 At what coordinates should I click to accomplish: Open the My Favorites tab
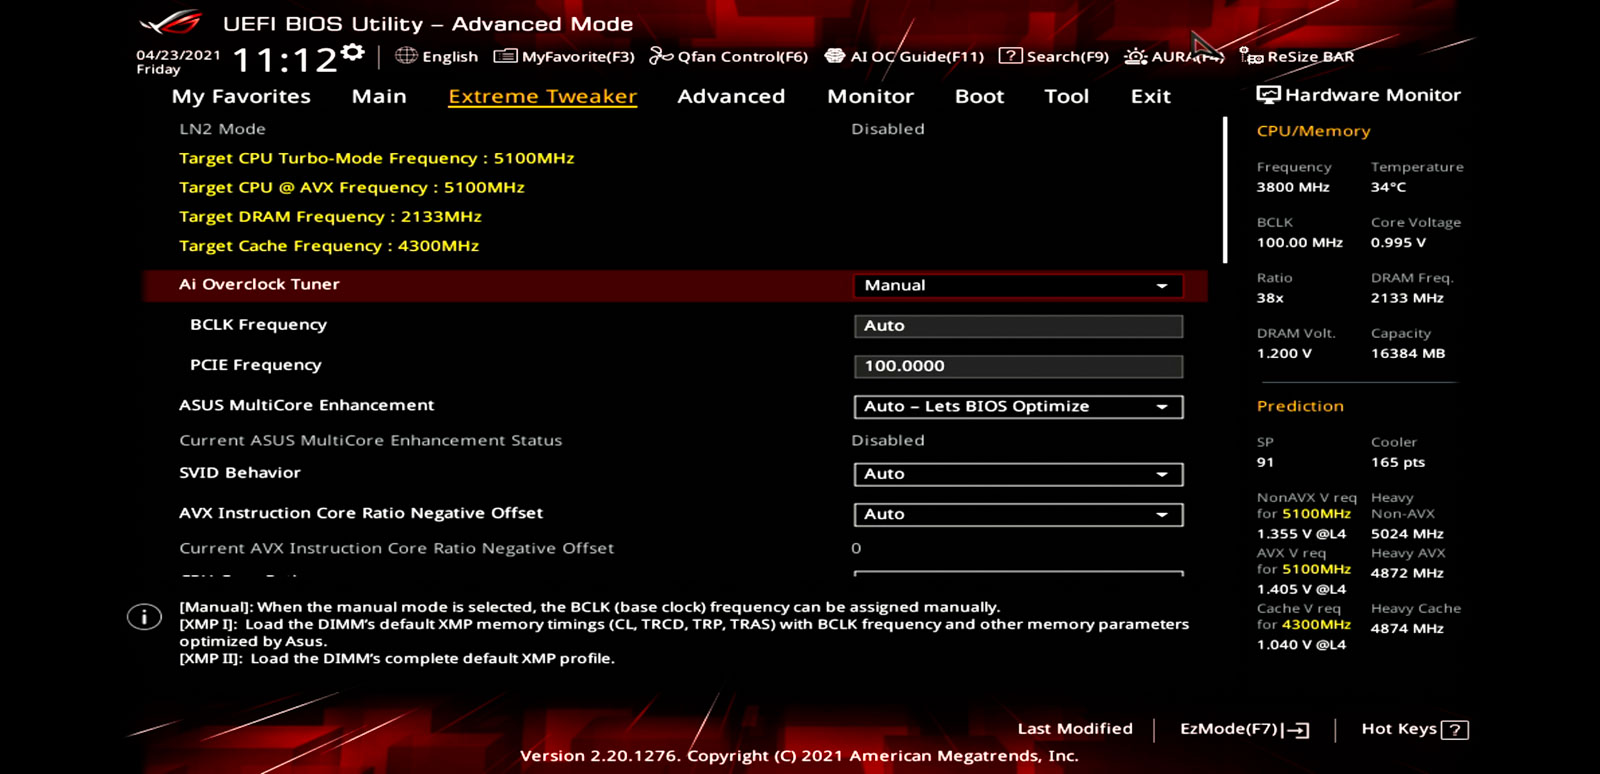pyautogui.click(x=241, y=97)
